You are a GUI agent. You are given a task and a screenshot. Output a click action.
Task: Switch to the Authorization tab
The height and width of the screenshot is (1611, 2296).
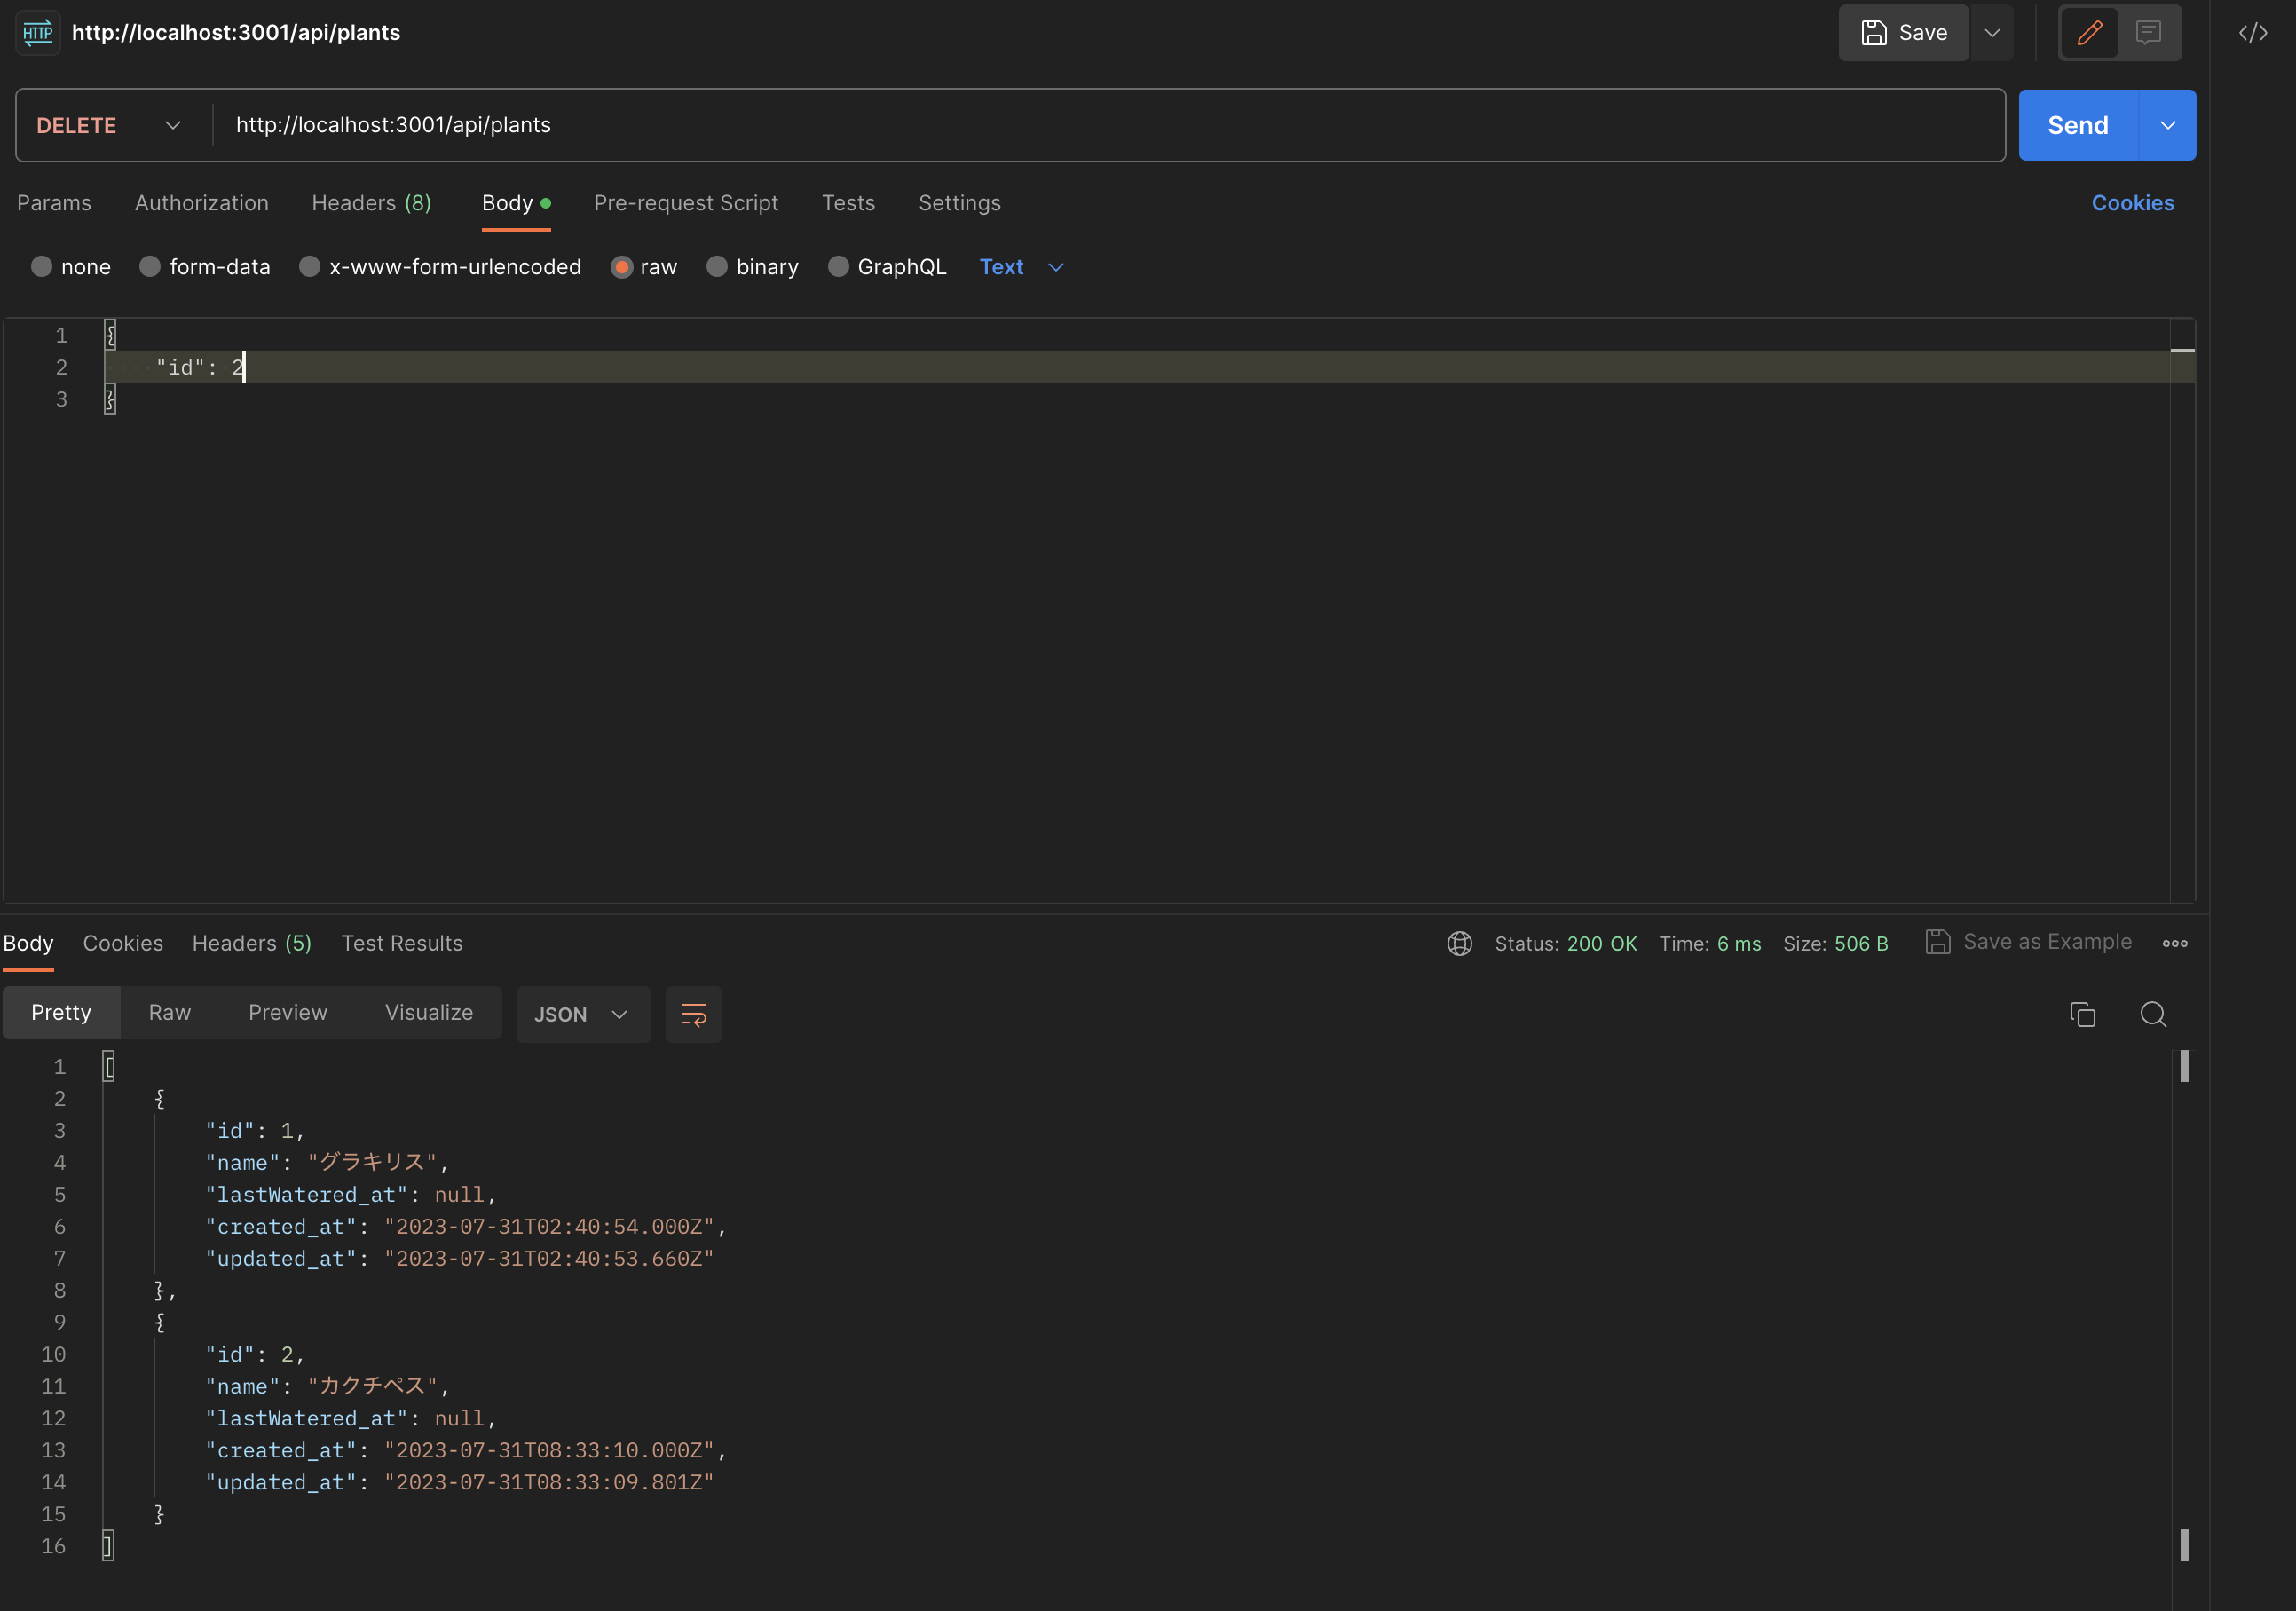[x=202, y=203]
